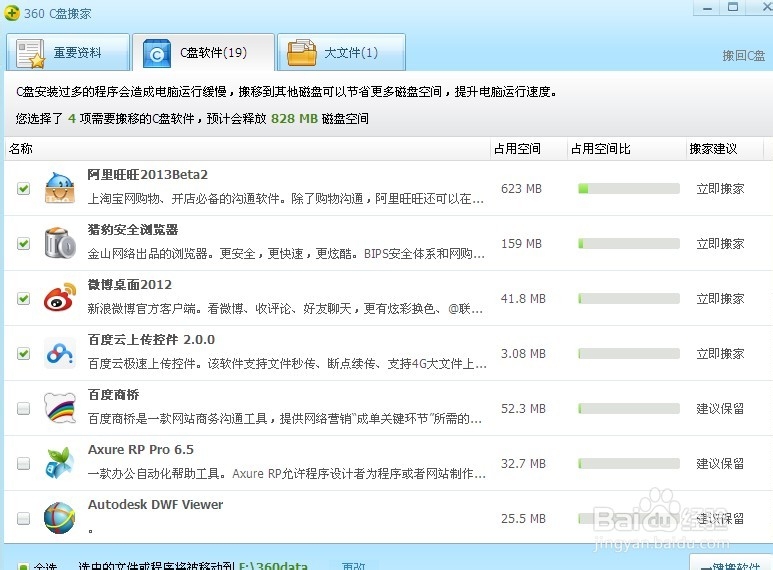Click the 360 C盘搬家 logo icon

(x=12, y=13)
